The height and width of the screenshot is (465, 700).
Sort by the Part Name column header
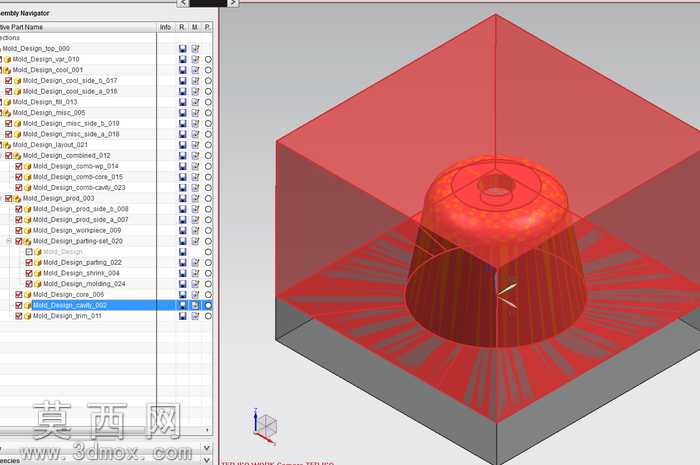(x=78, y=27)
